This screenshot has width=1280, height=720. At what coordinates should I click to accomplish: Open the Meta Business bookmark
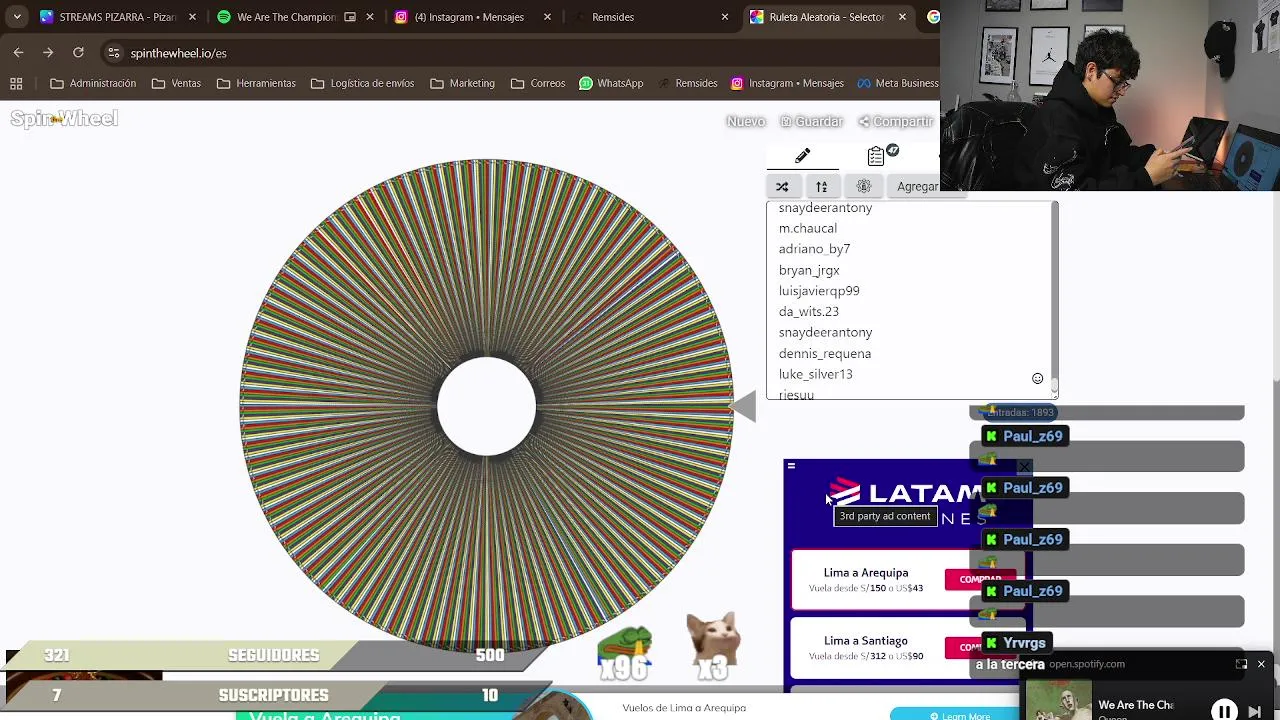(x=897, y=83)
